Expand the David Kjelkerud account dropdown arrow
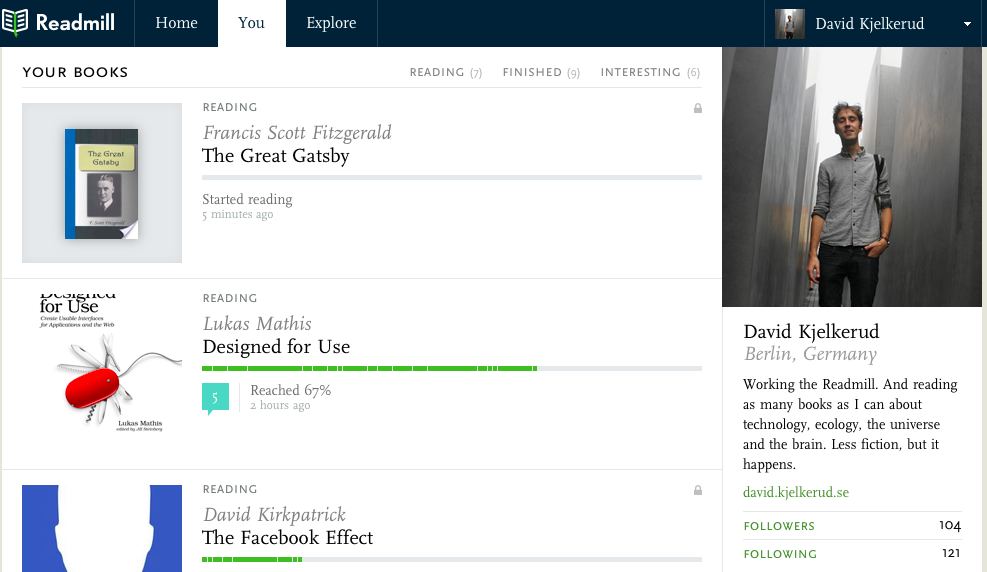This screenshot has height=572, width=987. 967,24
